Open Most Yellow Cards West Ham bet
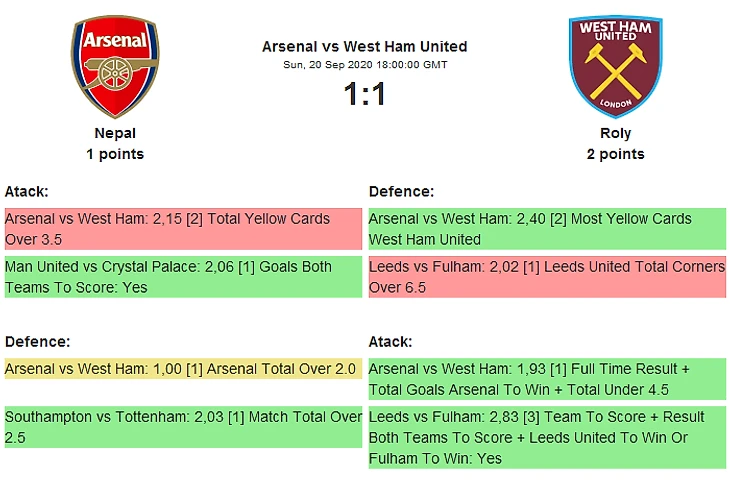 tap(546, 229)
